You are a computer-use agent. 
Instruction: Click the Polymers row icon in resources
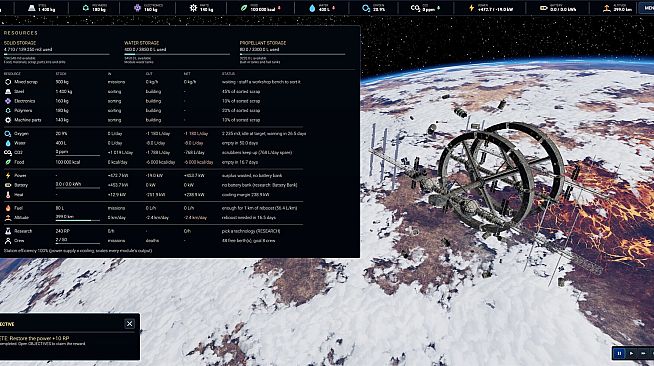tap(8, 110)
